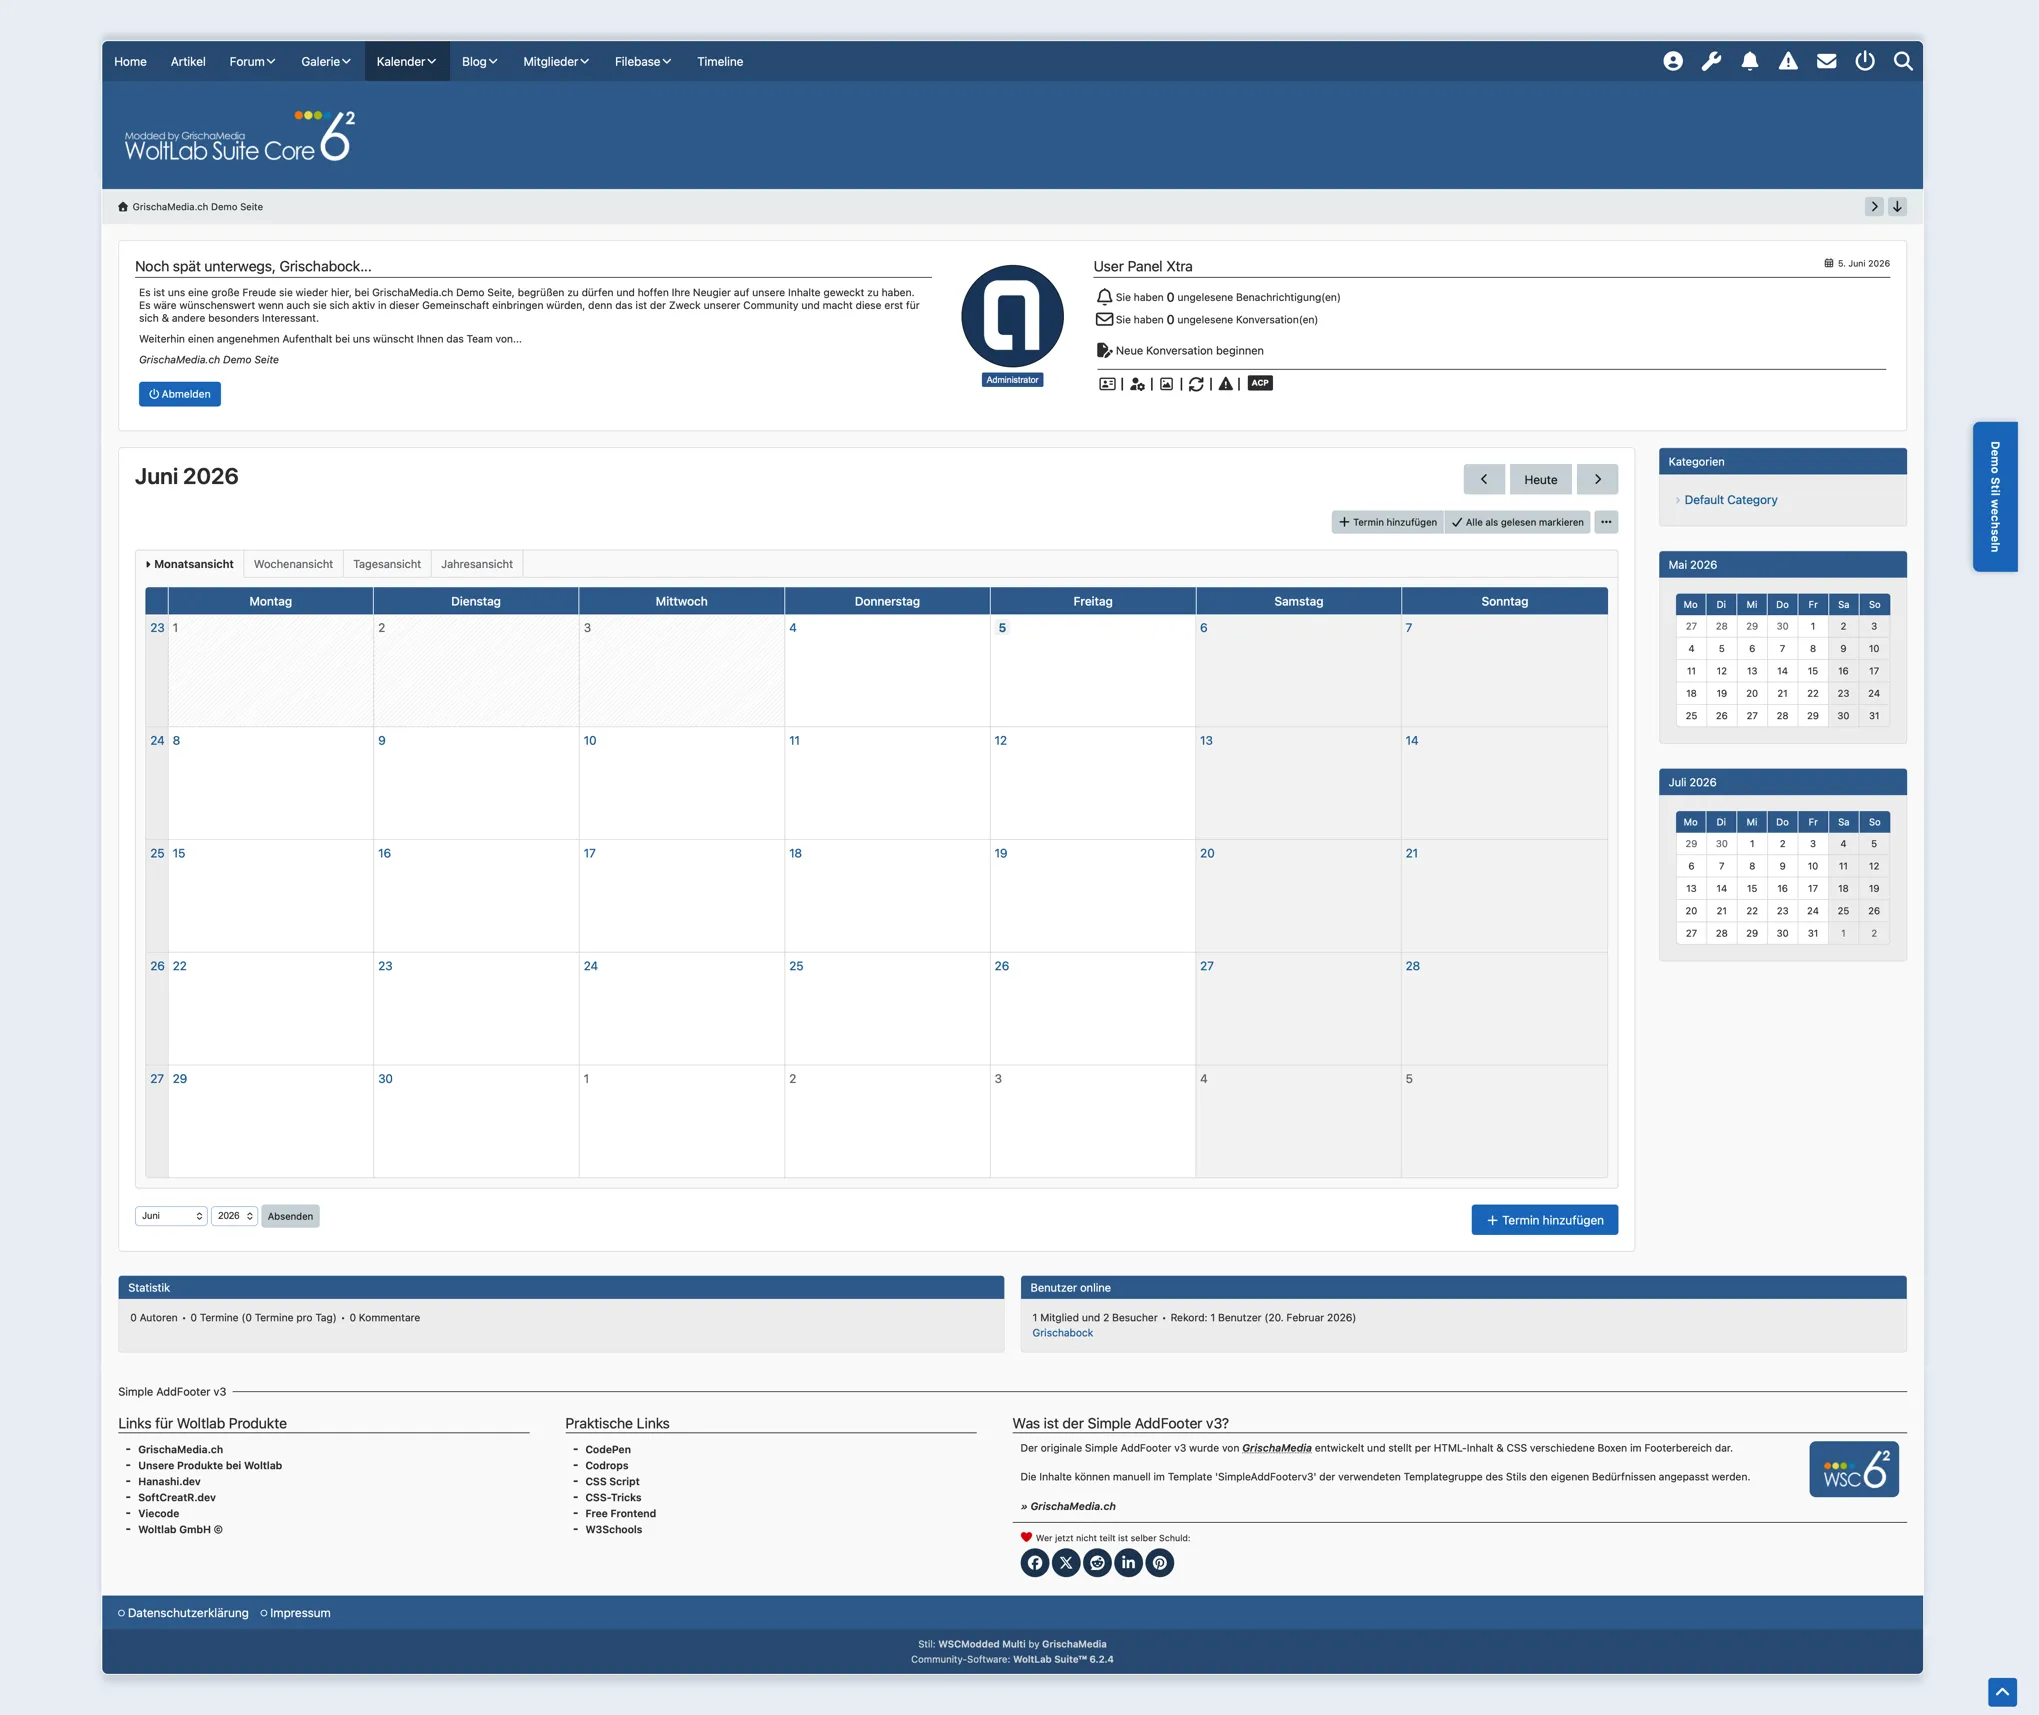This screenshot has height=1715, width=2039.
Task: Share on LinkedIn icon in footer
Action: [1128, 1563]
